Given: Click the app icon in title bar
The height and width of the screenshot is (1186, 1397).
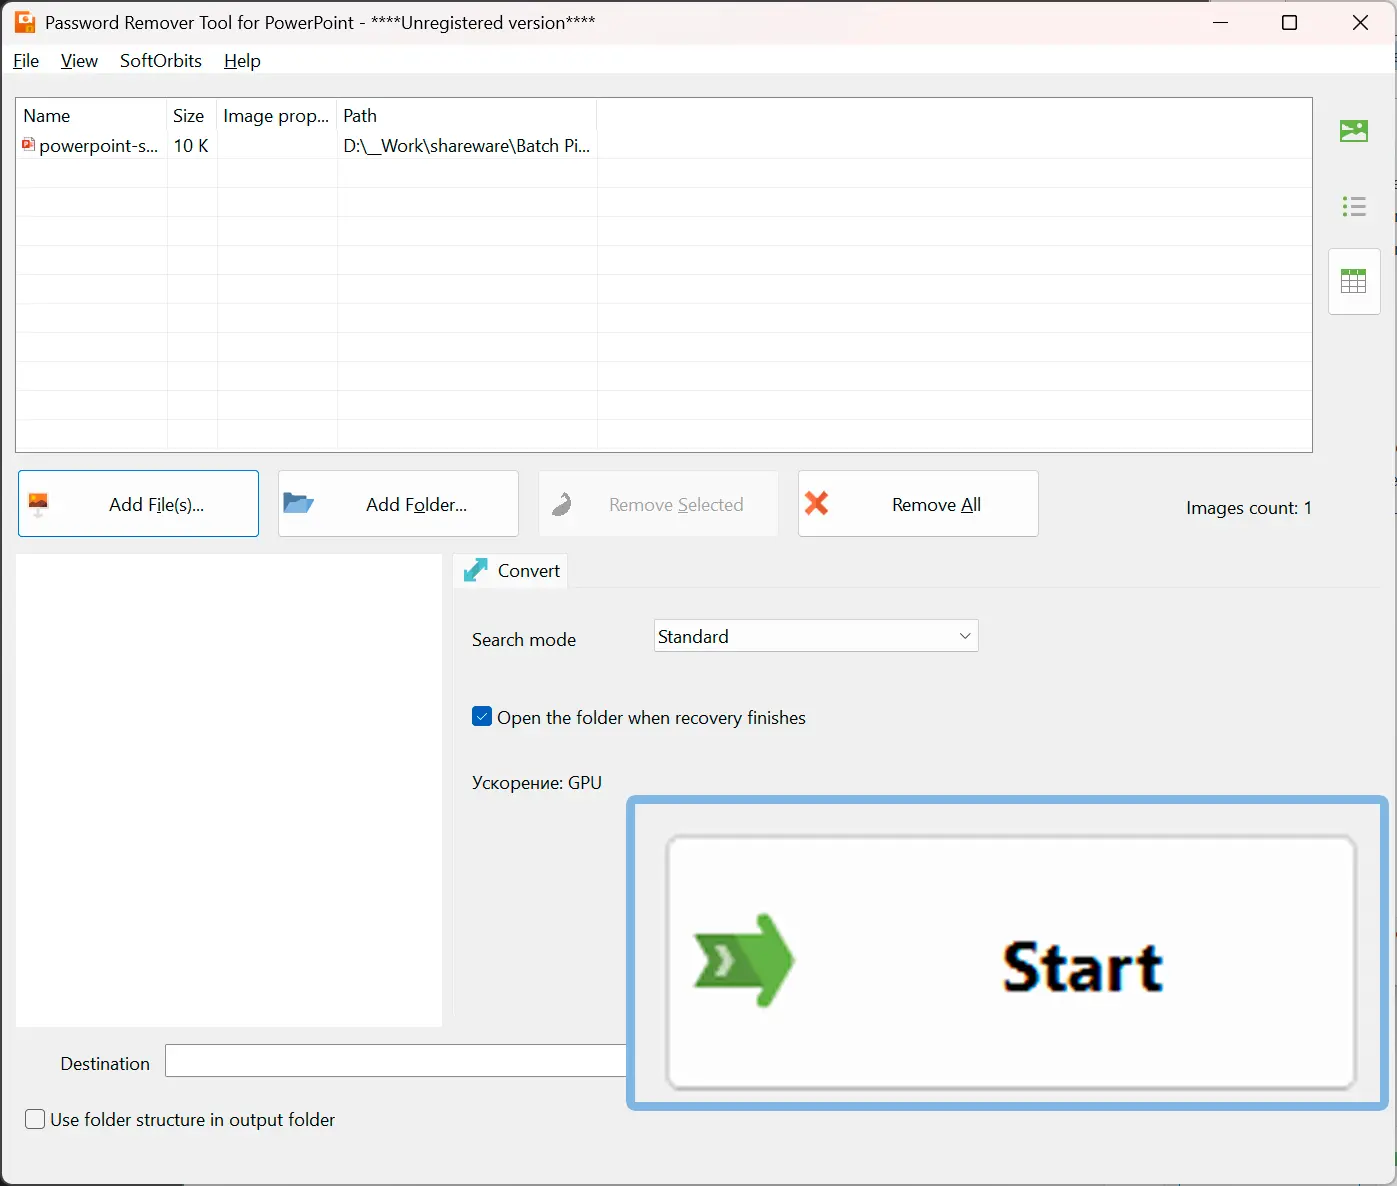Looking at the screenshot, I should pyautogui.click(x=25, y=22).
